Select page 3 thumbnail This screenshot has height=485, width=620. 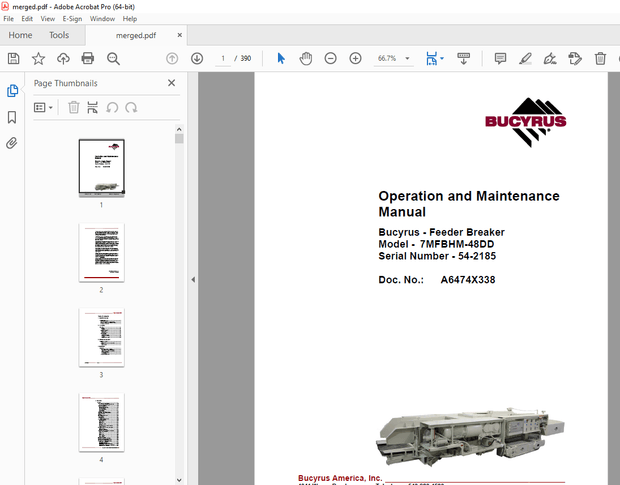102,338
